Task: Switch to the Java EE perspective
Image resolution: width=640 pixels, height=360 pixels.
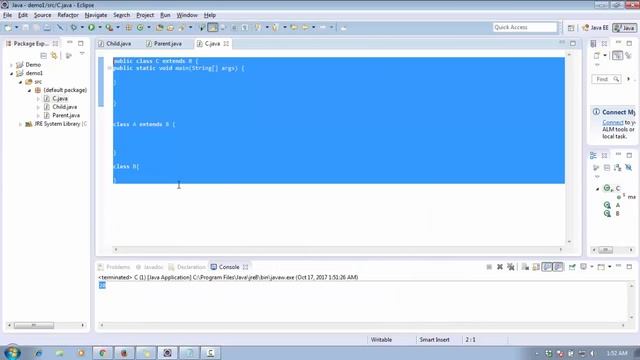Action: coord(596,28)
